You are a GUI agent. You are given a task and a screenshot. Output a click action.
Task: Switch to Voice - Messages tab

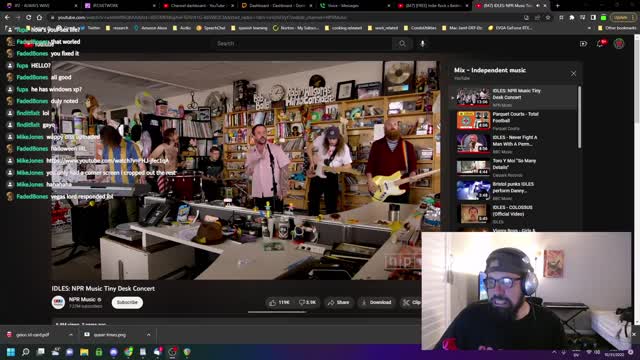(x=354, y=6)
